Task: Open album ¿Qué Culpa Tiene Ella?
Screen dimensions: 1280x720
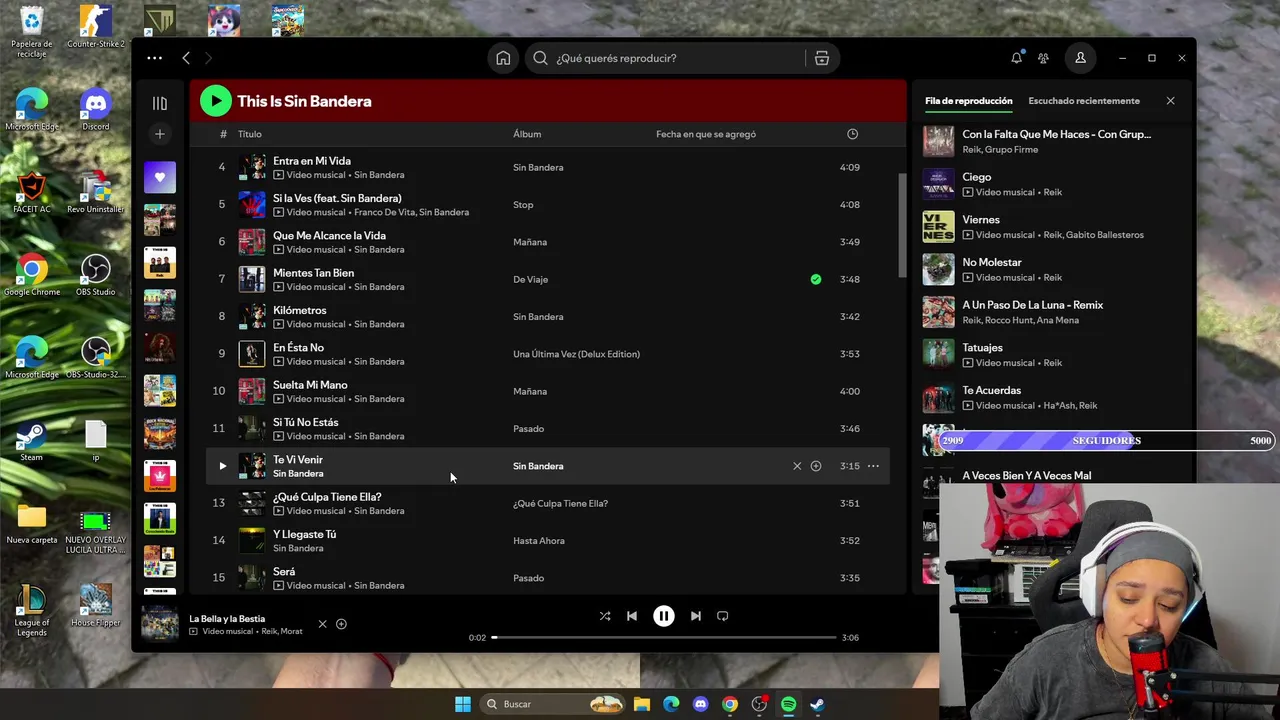Action: 560,504
